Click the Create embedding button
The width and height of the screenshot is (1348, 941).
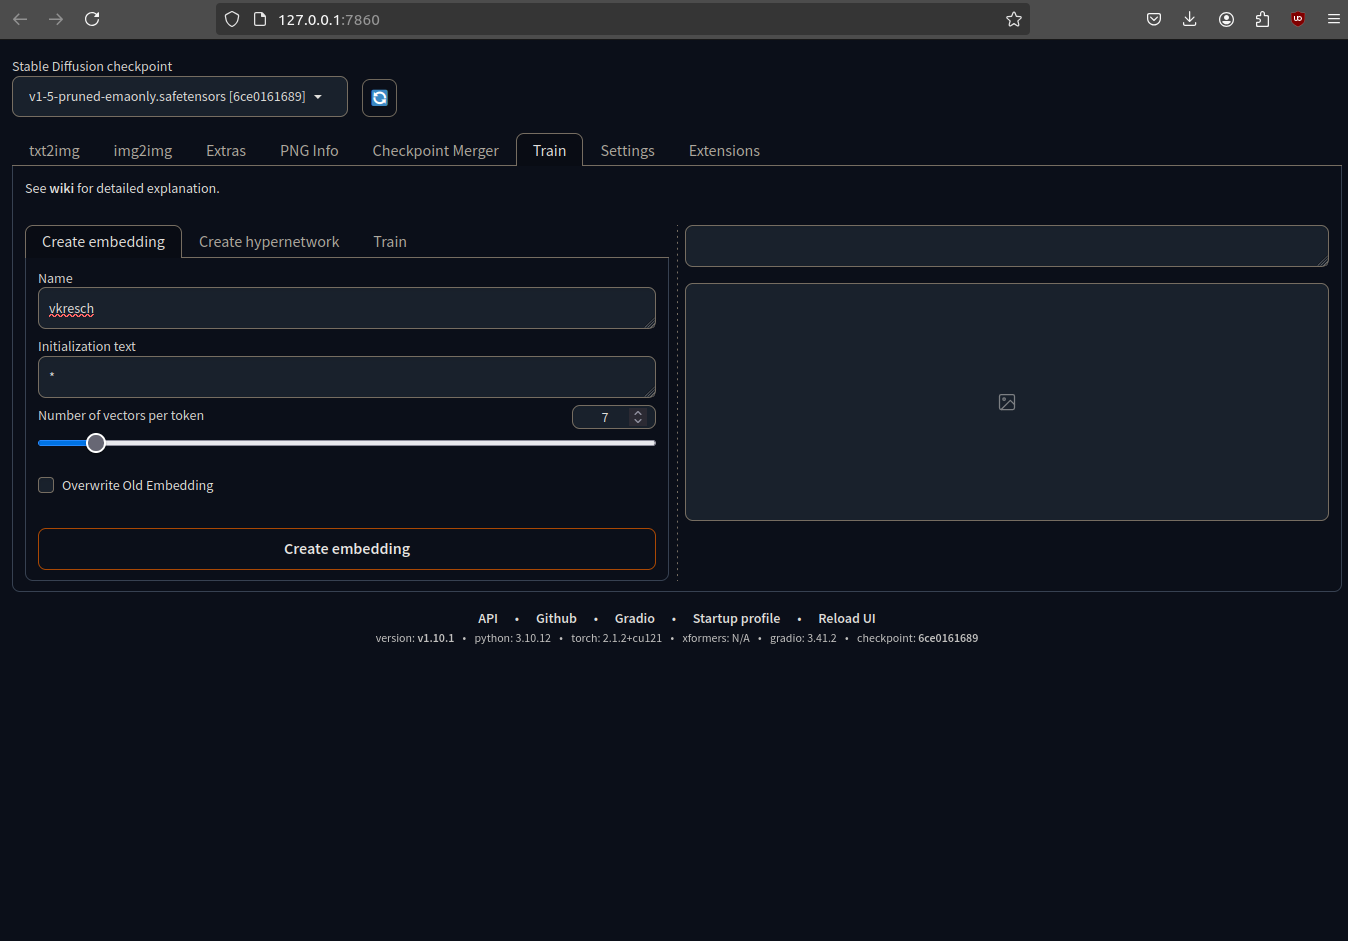coord(347,549)
